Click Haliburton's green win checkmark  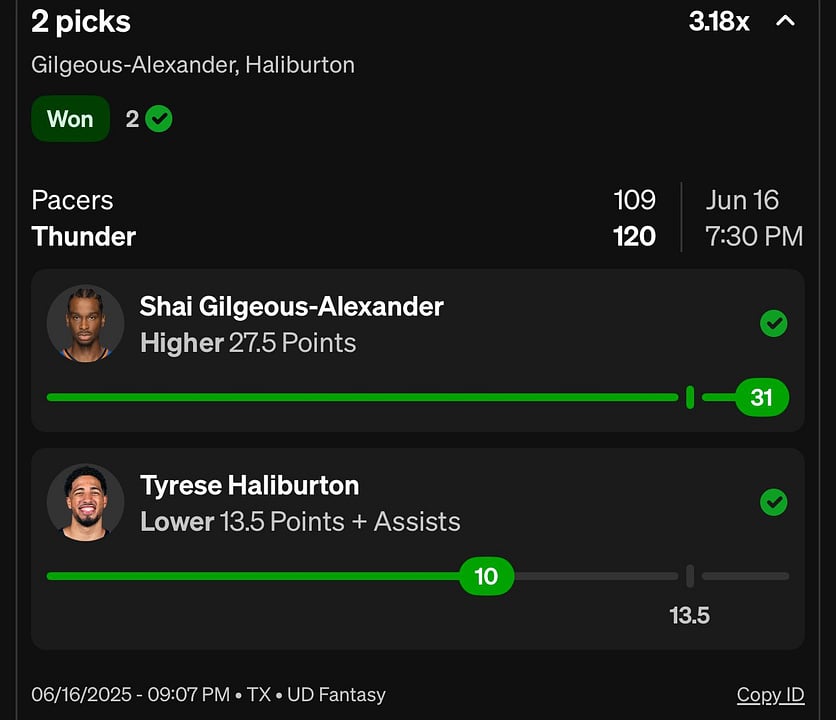[774, 502]
